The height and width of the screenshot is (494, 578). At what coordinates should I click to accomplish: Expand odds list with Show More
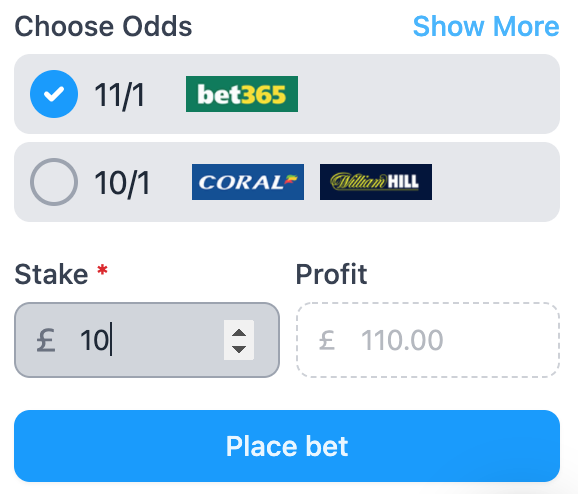486,27
